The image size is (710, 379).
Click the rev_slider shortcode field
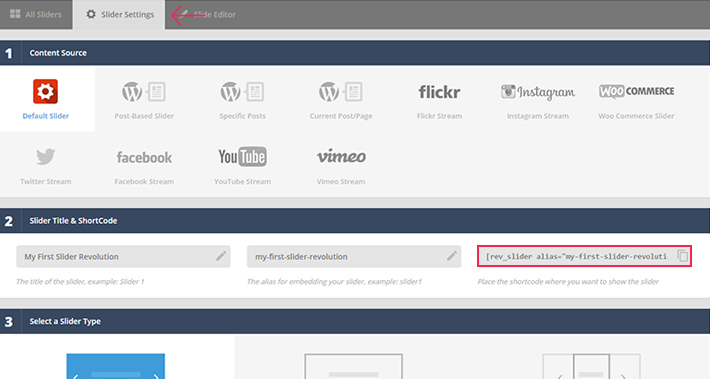point(584,256)
